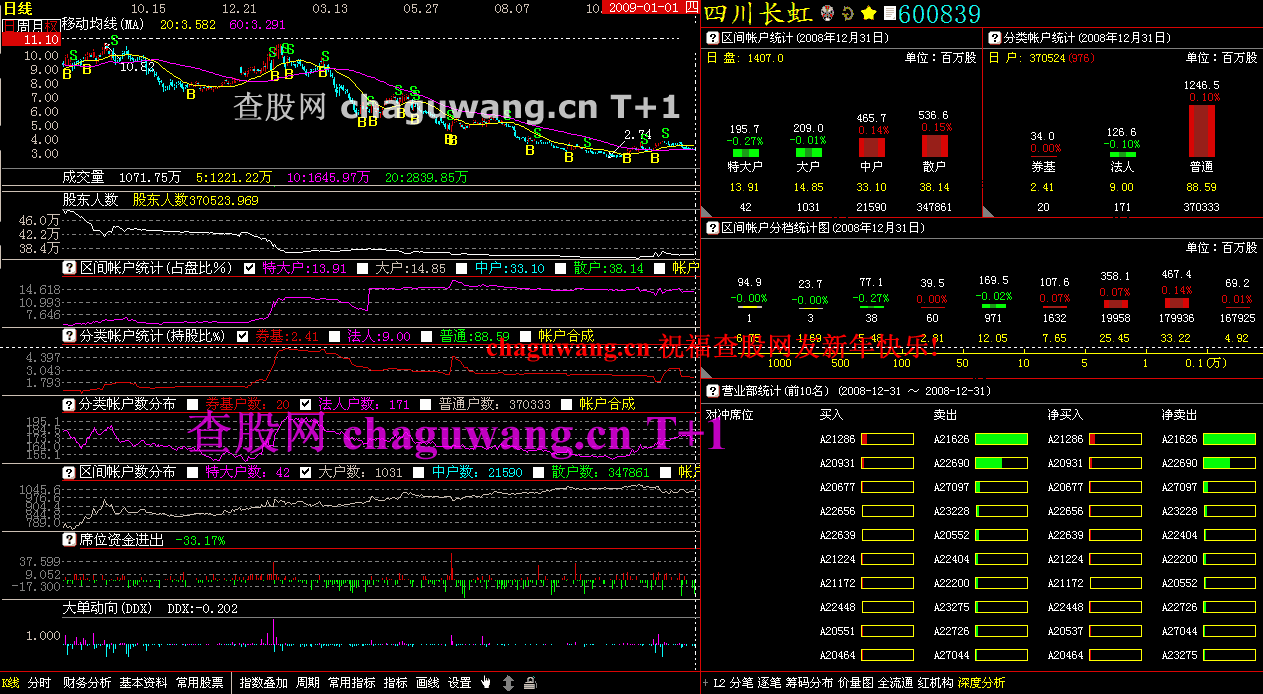The height and width of the screenshot is (694, 1263).
Task: Open 财务分析 financial analysis
Action: (87, 683)
